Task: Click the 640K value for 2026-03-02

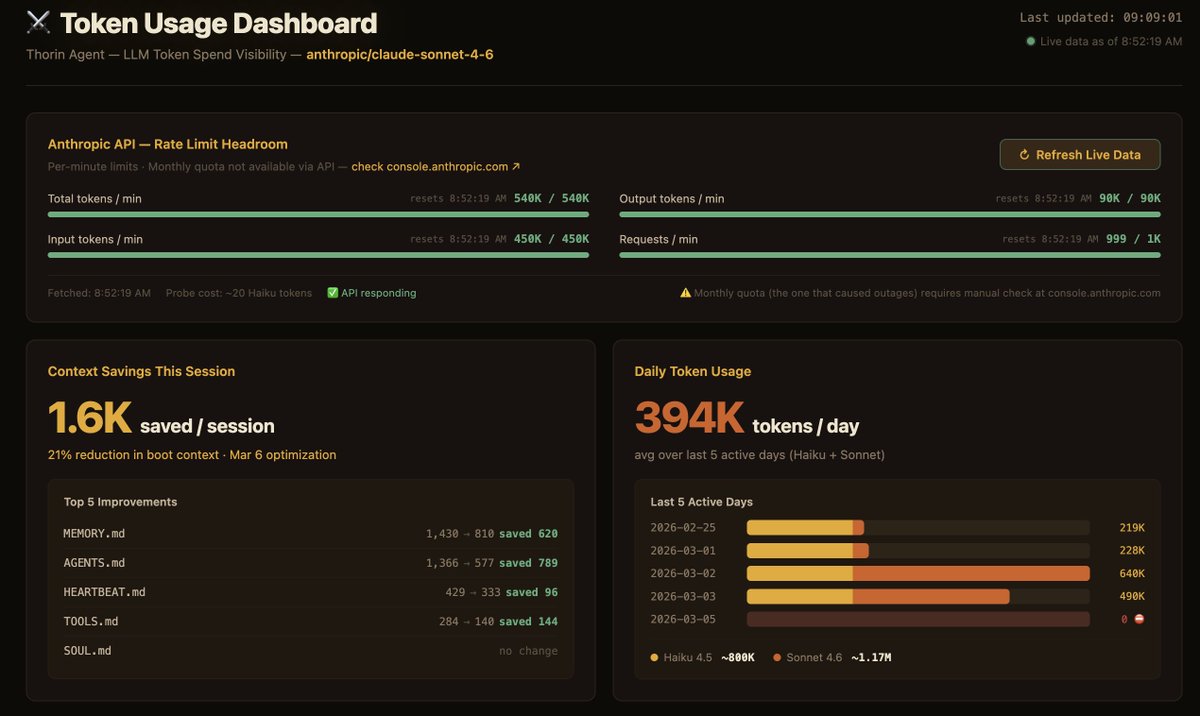Action: pyautogui.click(x=1132, y=573)
